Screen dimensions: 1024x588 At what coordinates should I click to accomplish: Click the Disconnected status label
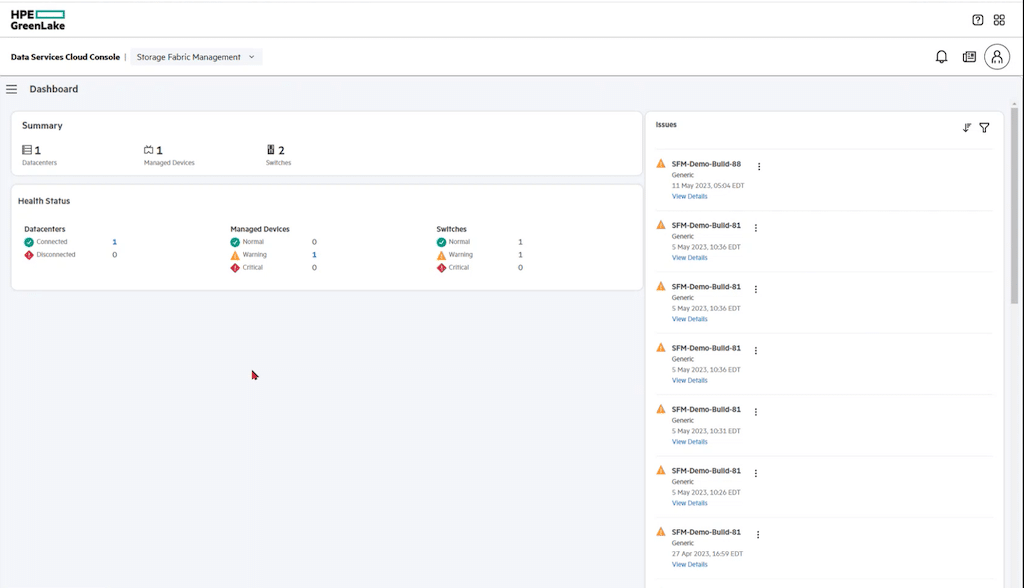pos(56,255)
